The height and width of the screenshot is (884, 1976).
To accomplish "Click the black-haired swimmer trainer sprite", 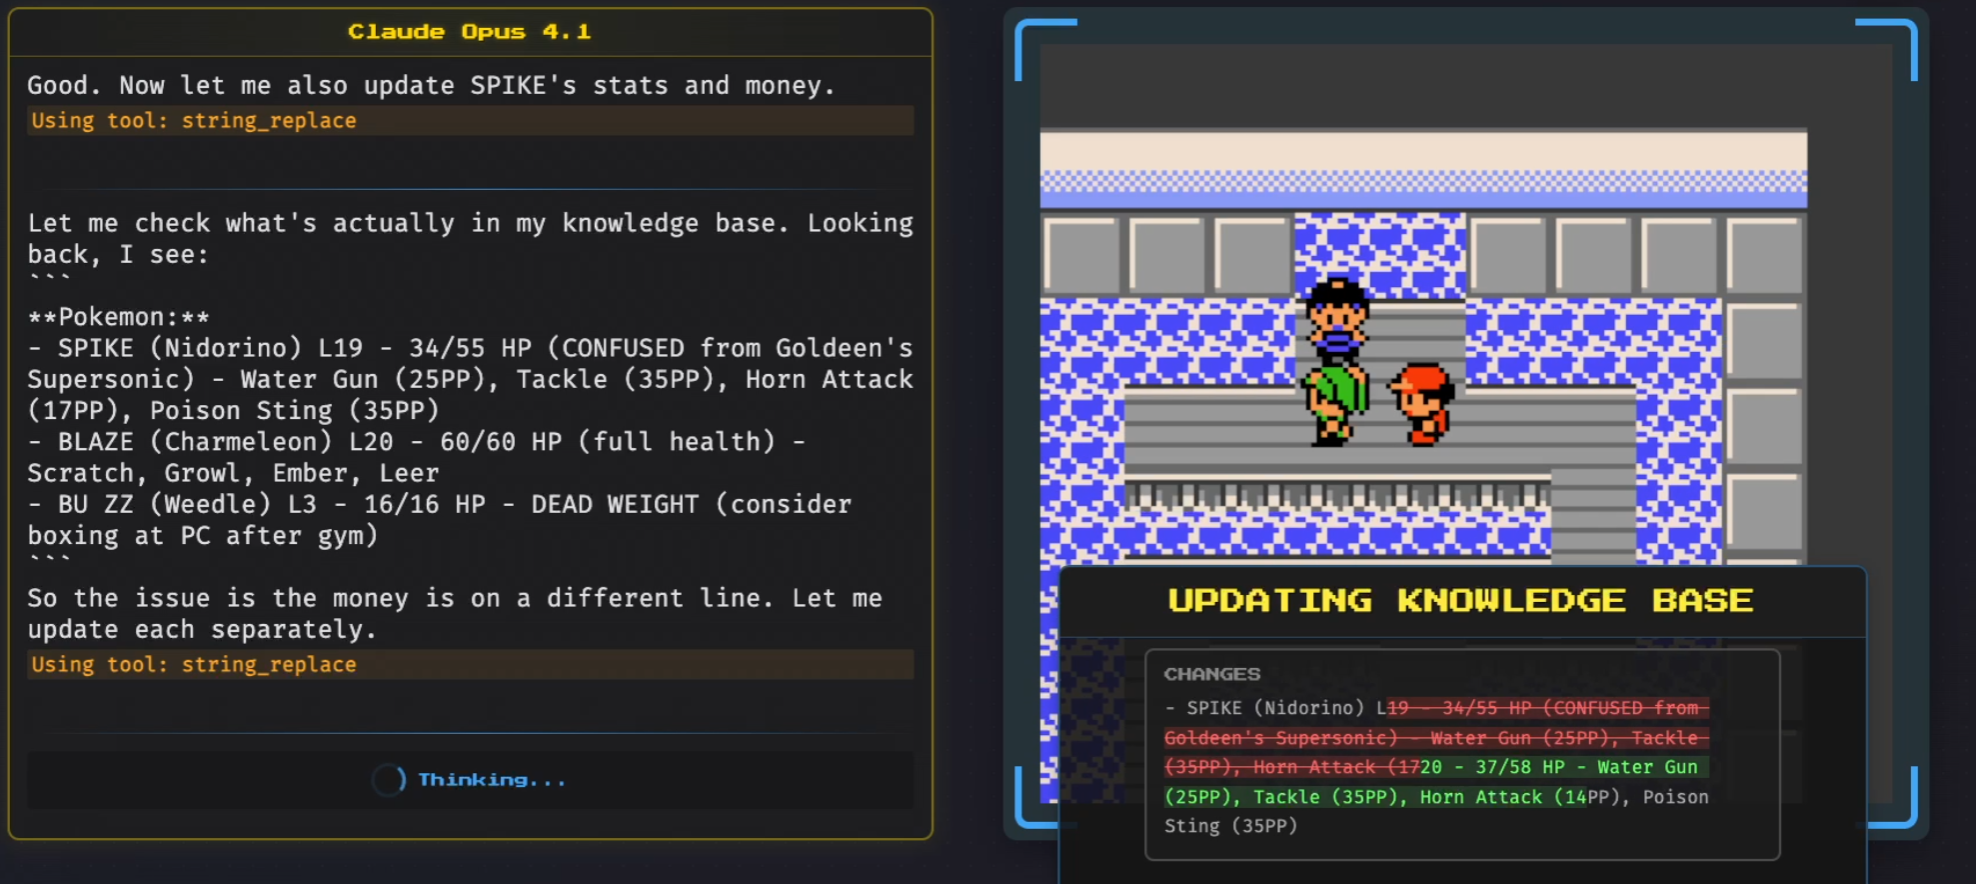I will (x=1337, y=319).
